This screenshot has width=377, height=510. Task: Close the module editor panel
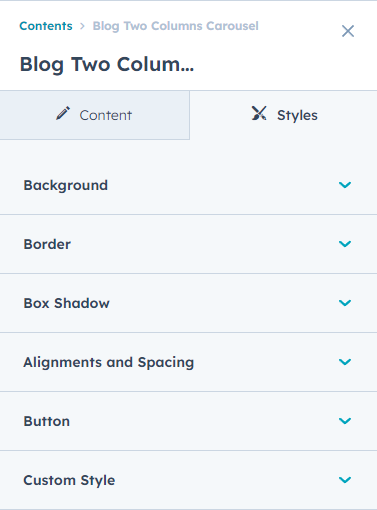click(348, 31)
